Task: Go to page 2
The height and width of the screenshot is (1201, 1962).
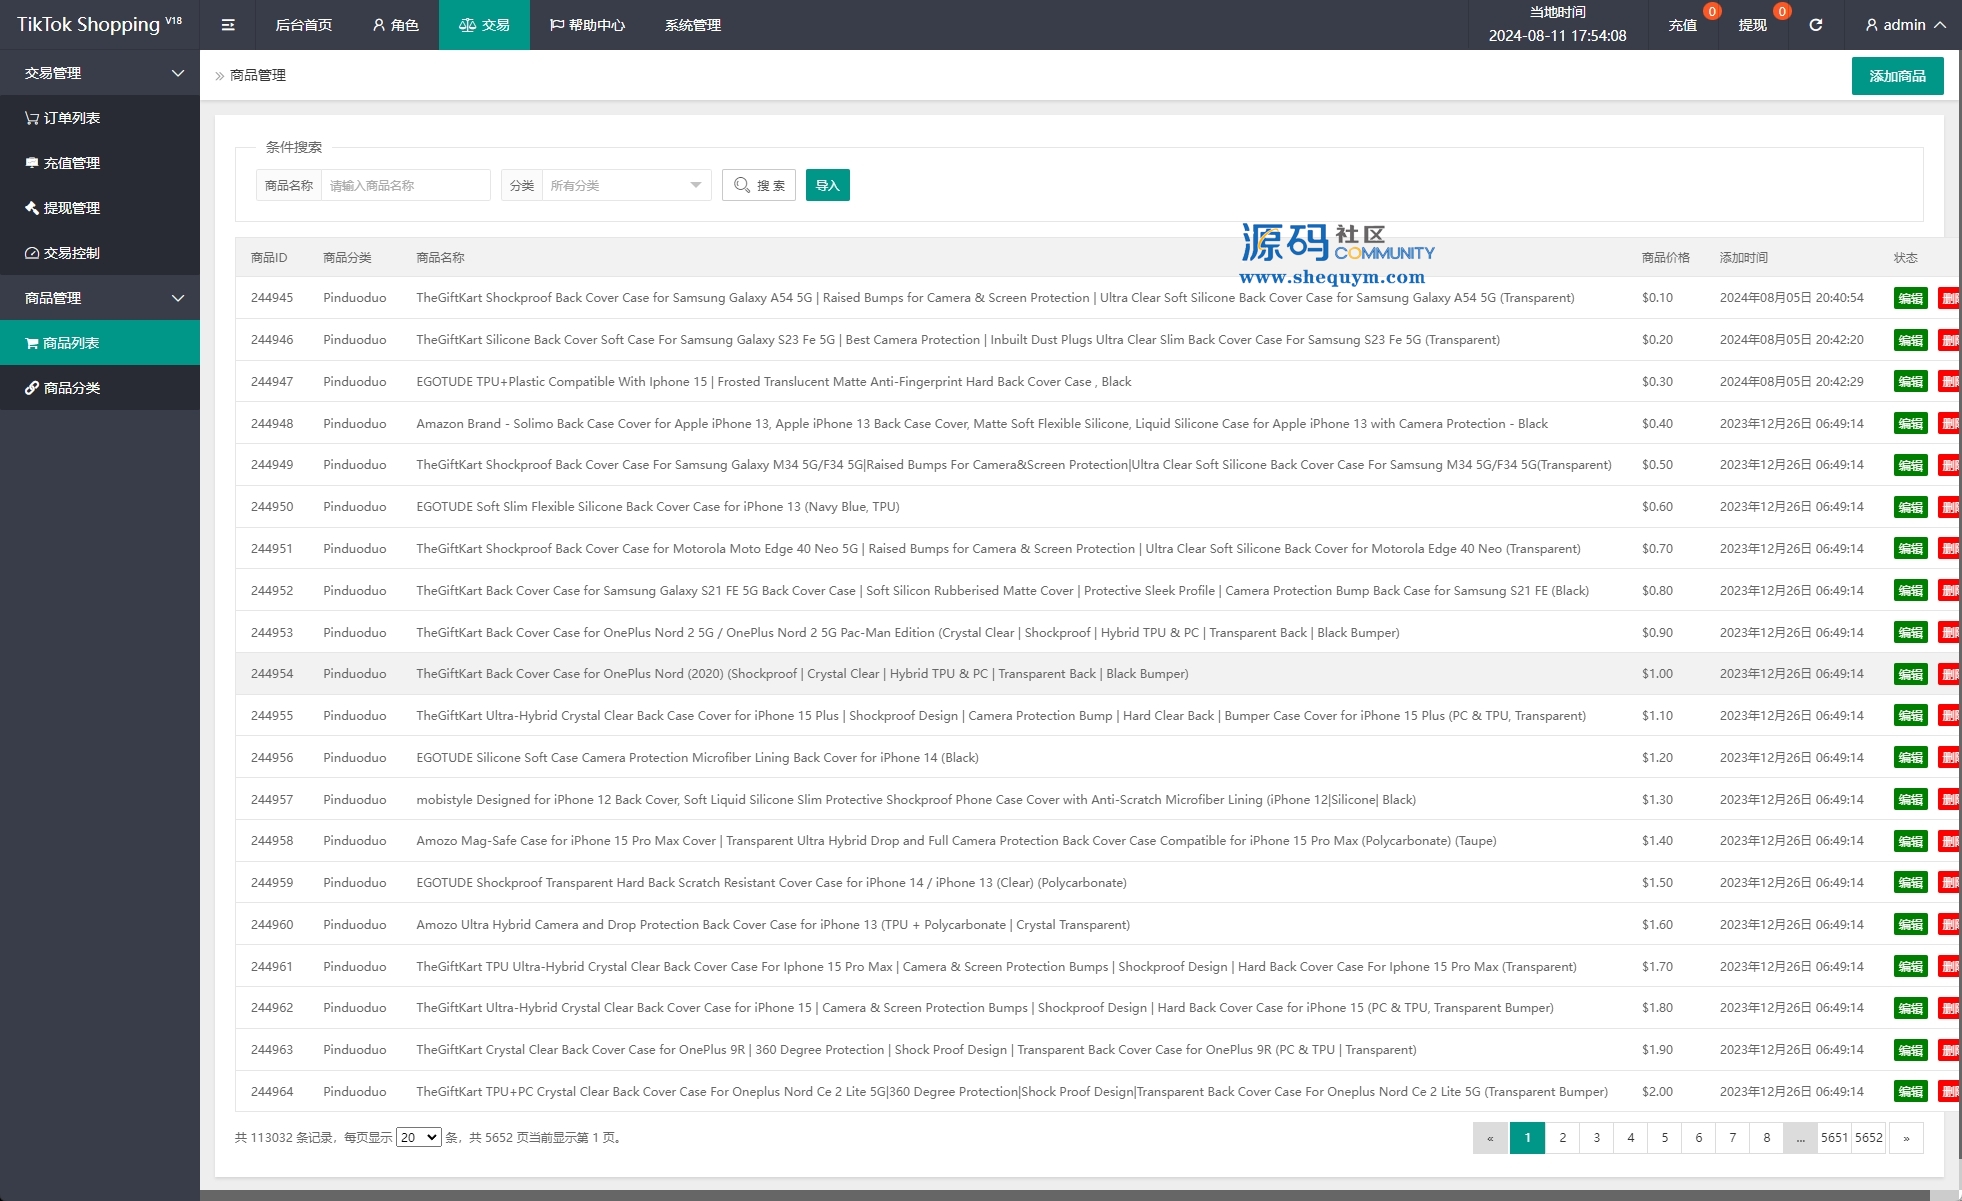Action: (1563, 1138)
